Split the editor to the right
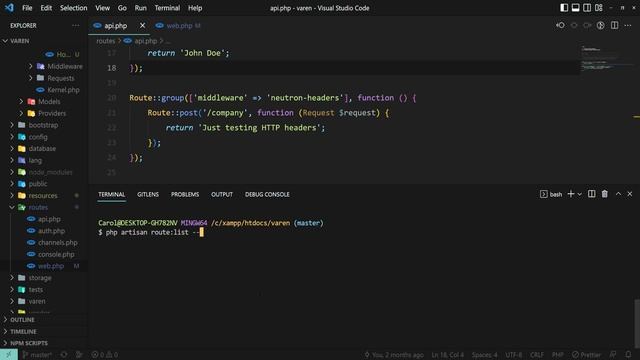This screenshot has width=640, height=360. click(x=614, y=25)
